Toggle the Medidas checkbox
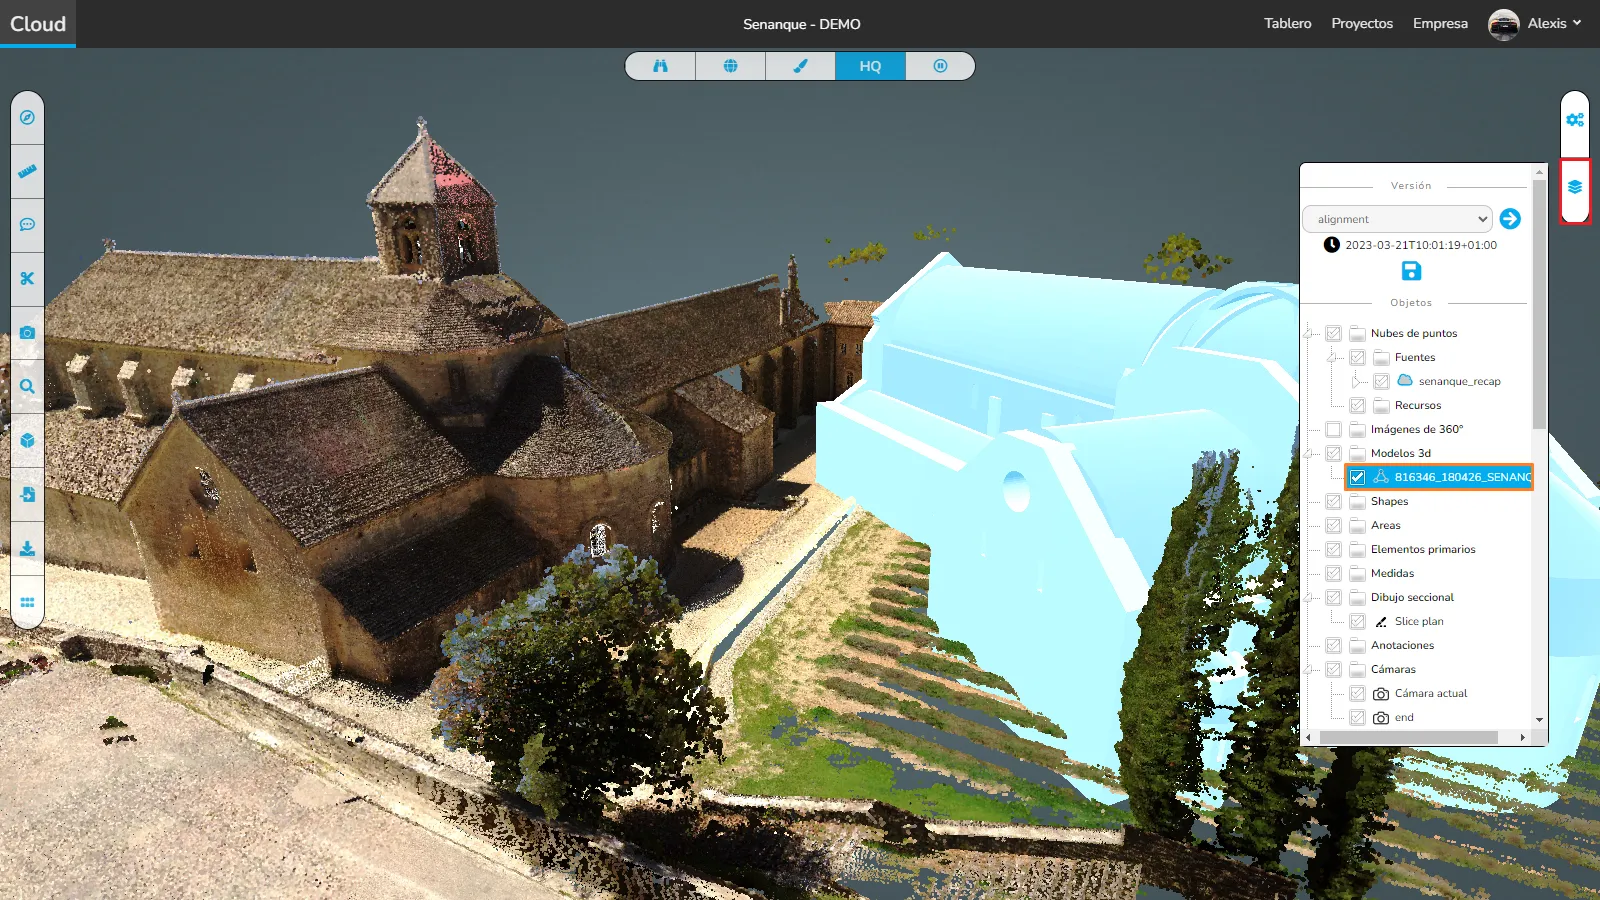 (1333, 573)
